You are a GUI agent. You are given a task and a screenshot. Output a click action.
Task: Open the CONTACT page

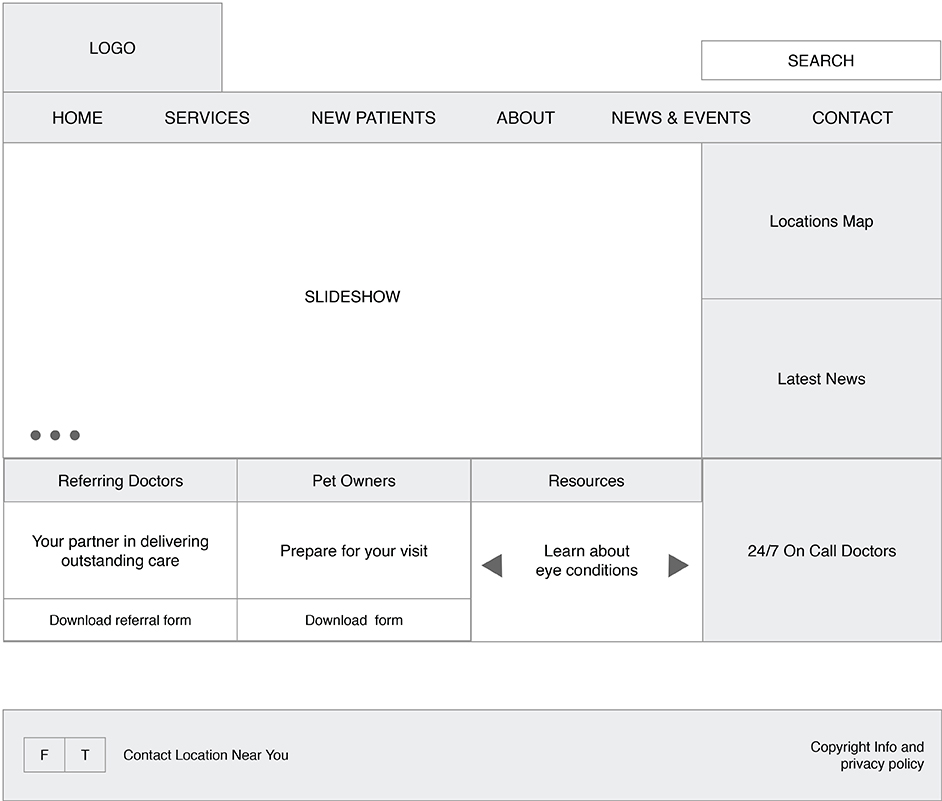852,118
